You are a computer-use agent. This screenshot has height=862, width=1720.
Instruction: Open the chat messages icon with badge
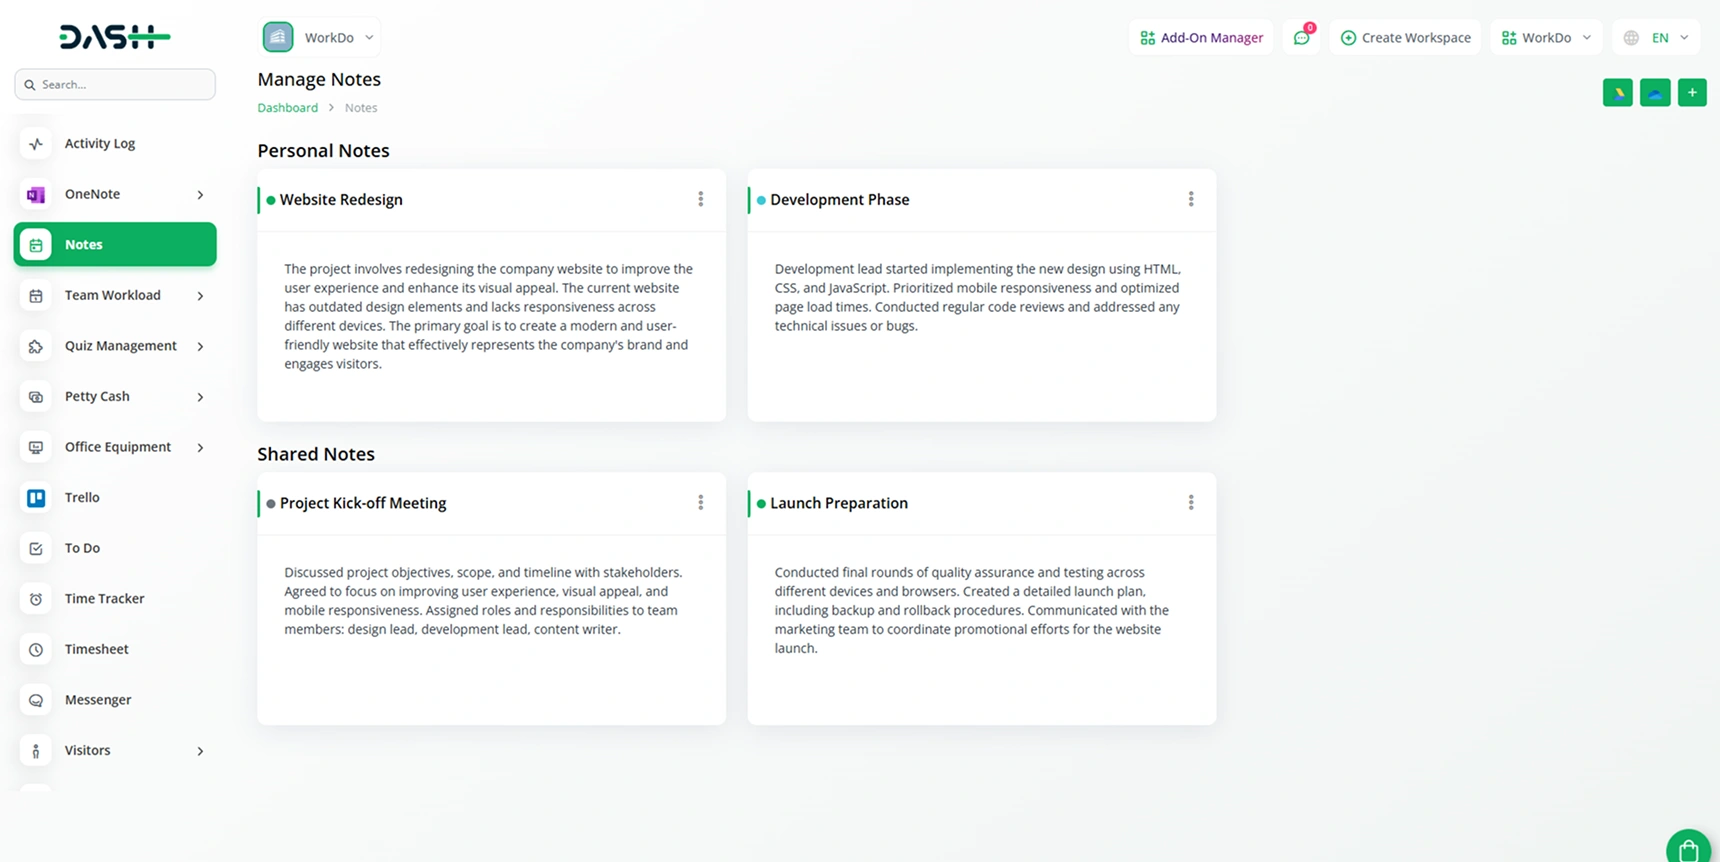coord(1301,38)
